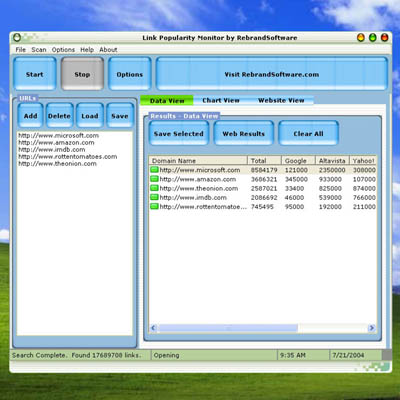Screen dimensions: 400x400
Task: Click green status icon beside amazon.com result
Action: pos(154,179)
